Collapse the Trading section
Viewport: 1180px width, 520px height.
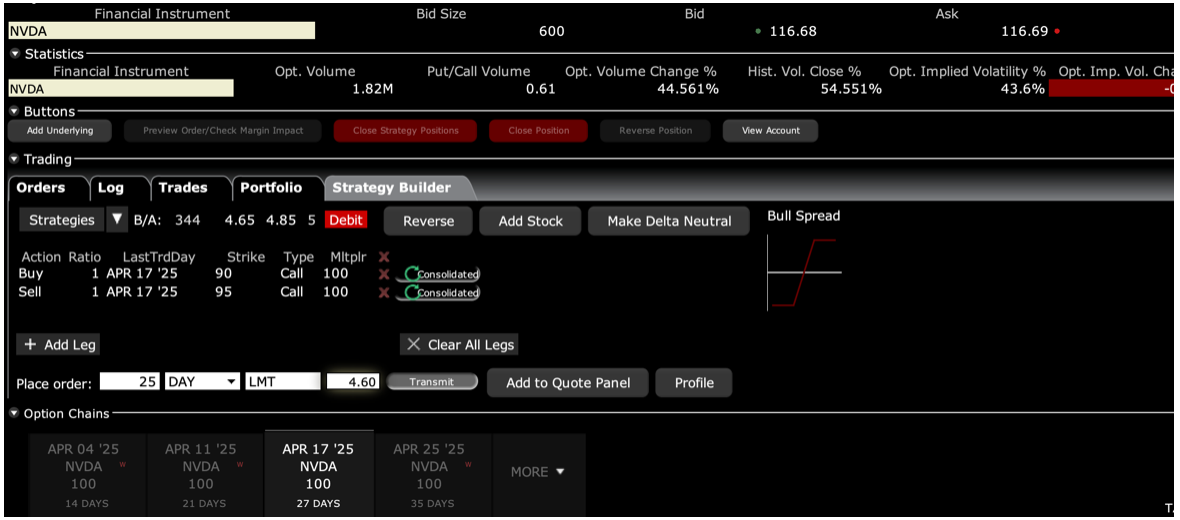coord(14,160)
